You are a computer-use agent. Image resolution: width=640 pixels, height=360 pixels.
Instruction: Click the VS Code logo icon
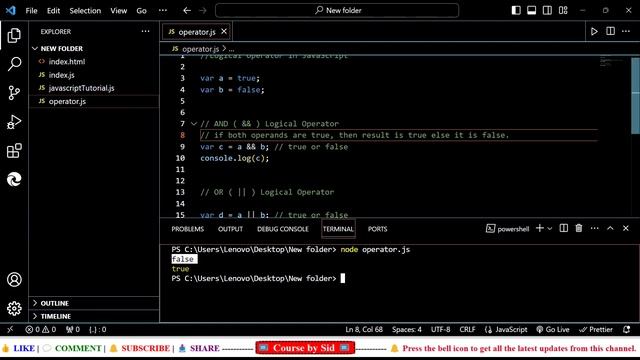(11, 10)
